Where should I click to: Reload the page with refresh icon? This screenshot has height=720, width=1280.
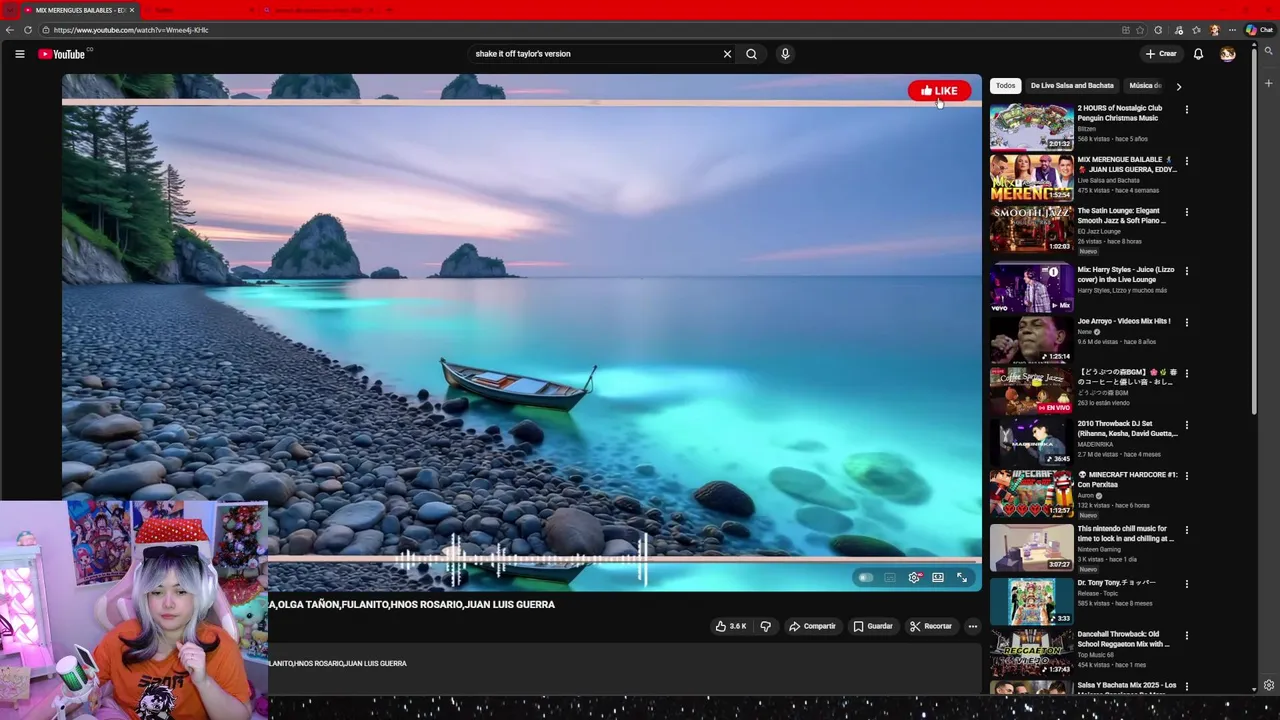coord(28,30)
